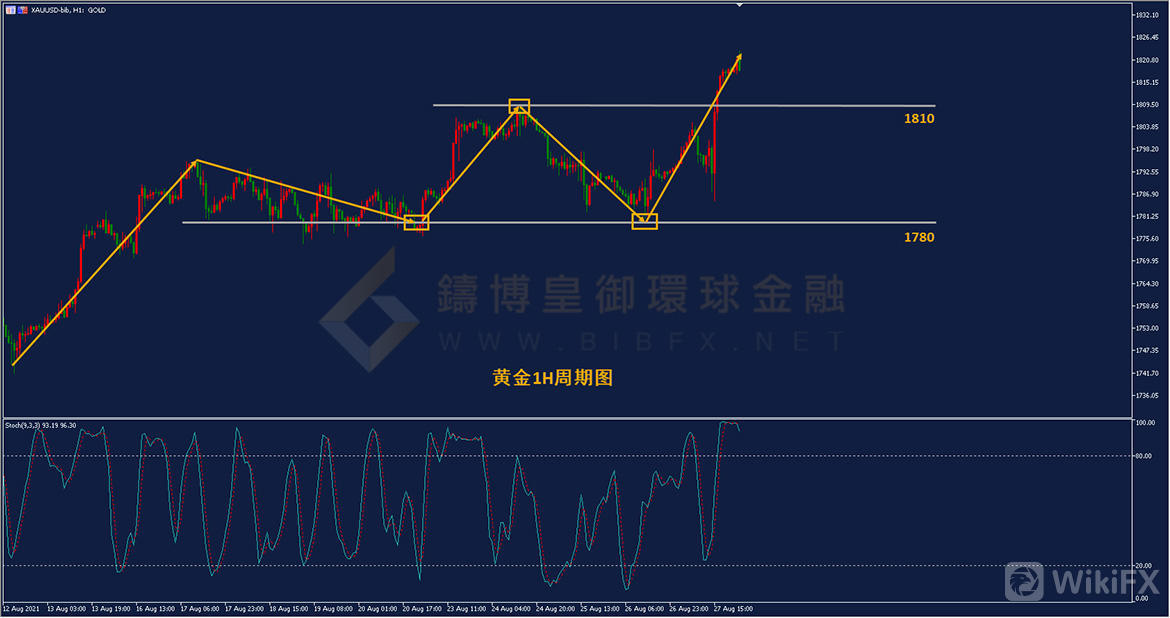Viewport: 1170px width, 618px height.
Task: Click price scale value 1809.50
Action: click(x=1146, y=104)
